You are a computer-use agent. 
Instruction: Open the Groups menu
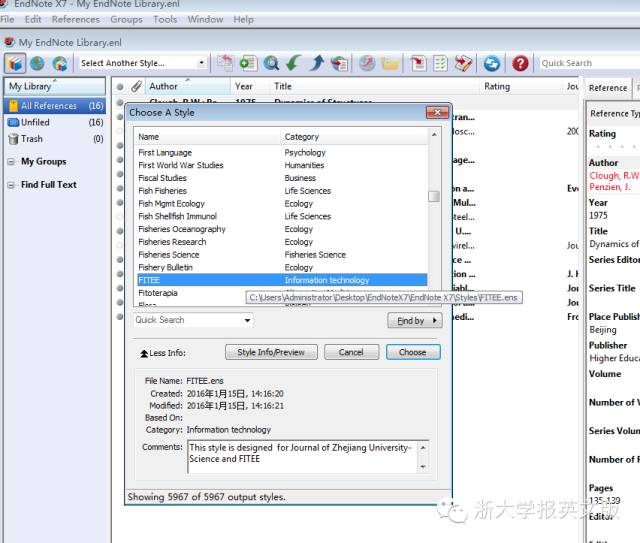(126, 19)
